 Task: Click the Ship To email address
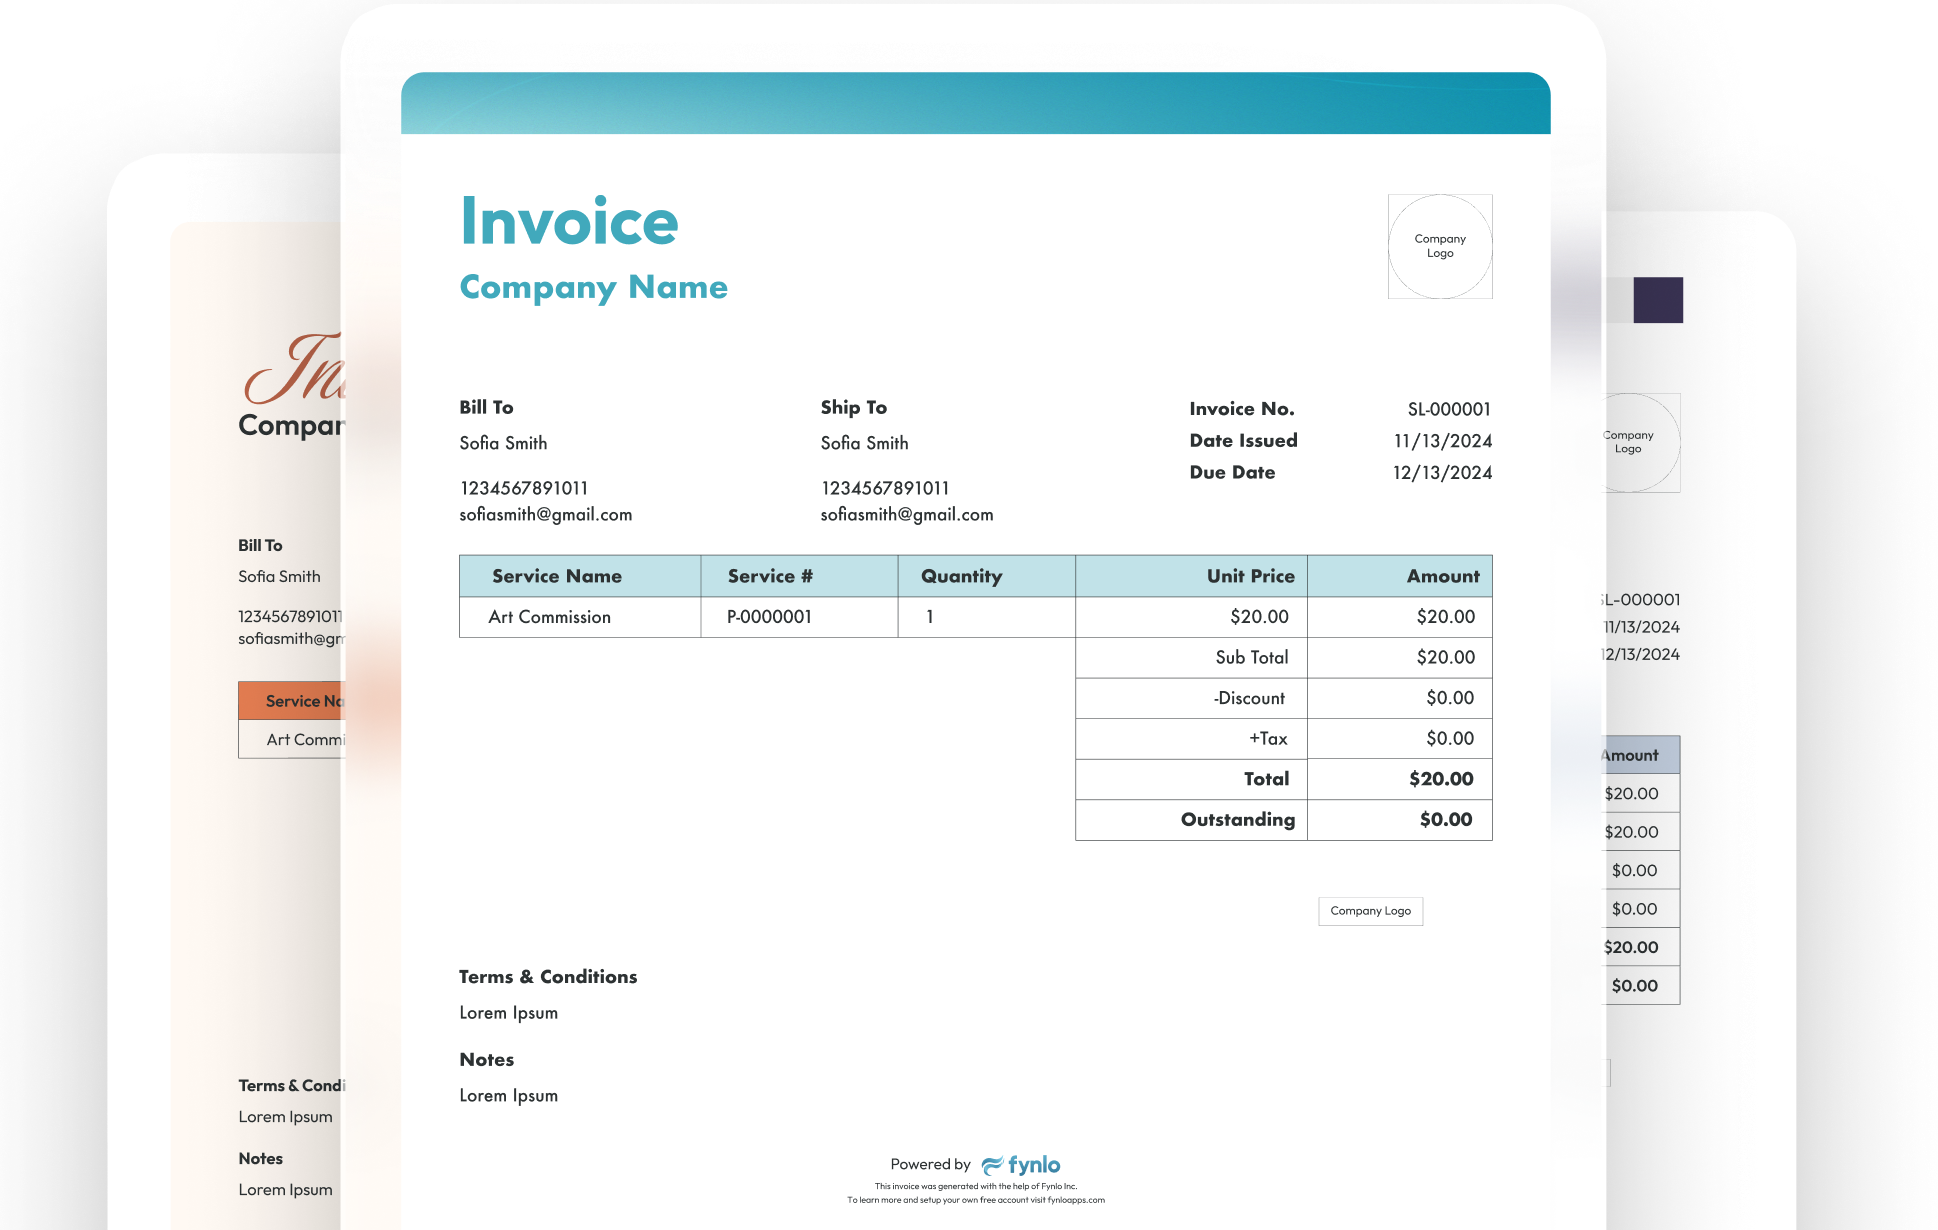pyautogui.click(x=907, y=514)
